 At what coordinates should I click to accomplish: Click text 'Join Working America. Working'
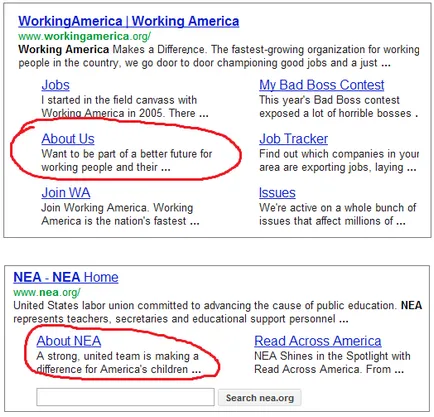[117, 208]
